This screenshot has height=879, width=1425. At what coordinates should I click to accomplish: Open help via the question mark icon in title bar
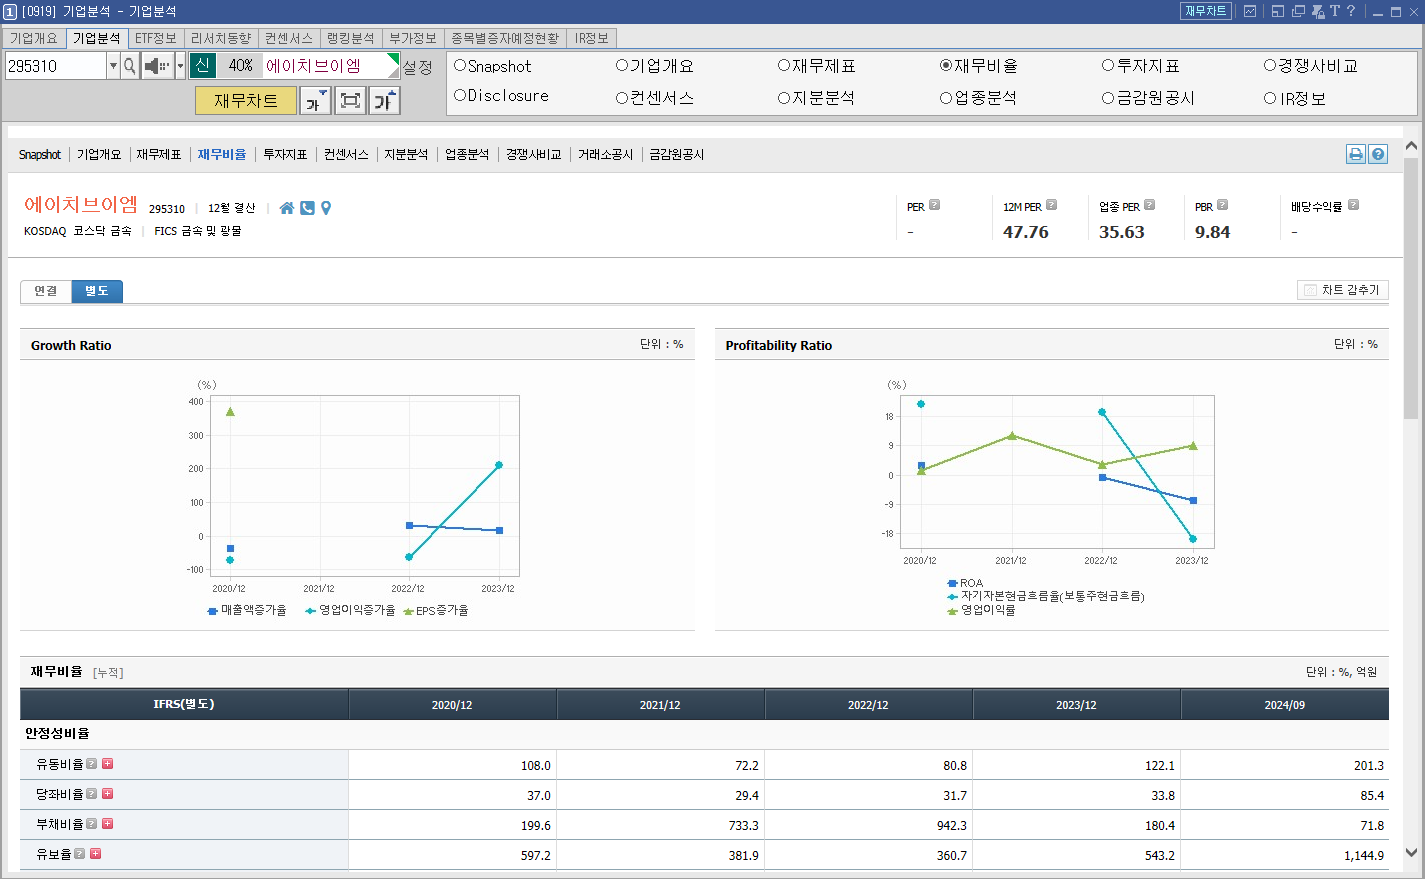1351,11
